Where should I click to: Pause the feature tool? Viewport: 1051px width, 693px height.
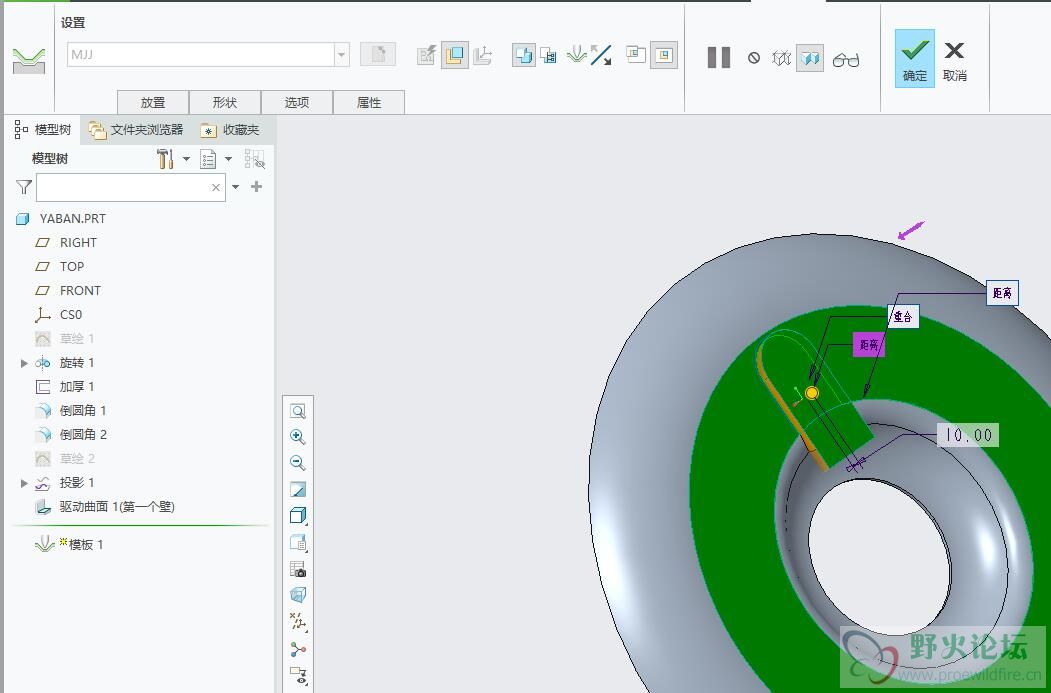719,58
